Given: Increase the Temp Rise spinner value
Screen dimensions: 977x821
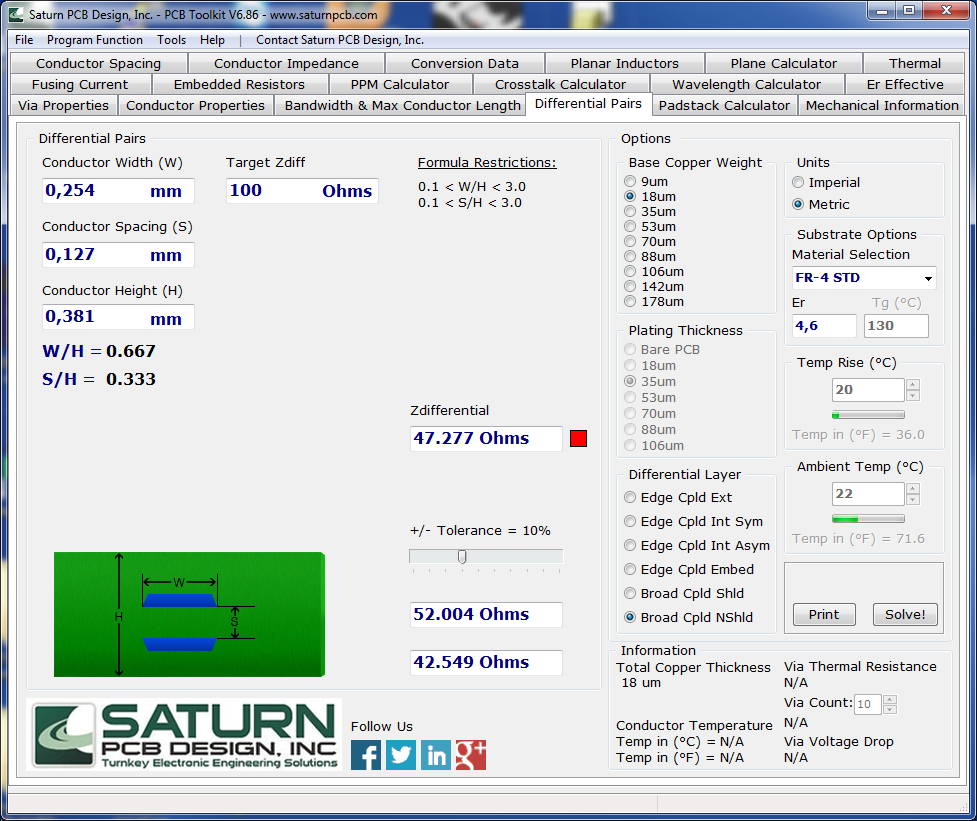Looking at the screenshot, I should click(x=912, y=385).
